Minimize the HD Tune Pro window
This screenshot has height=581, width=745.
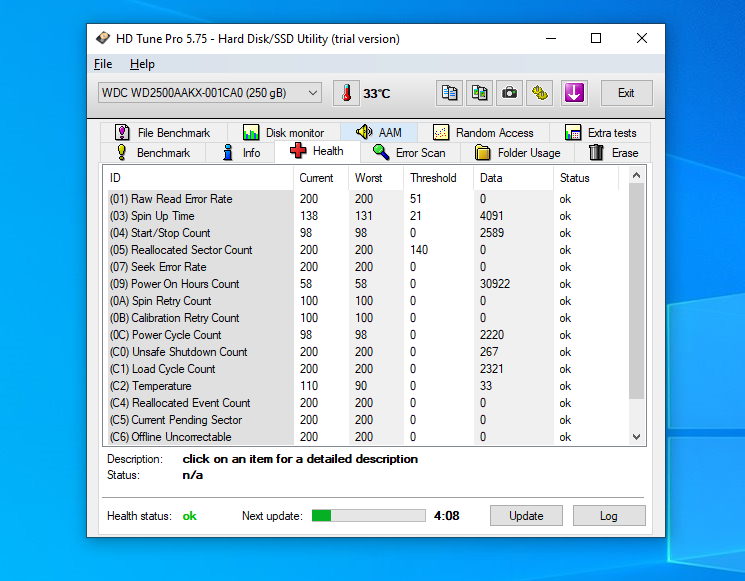pos(551,38)
